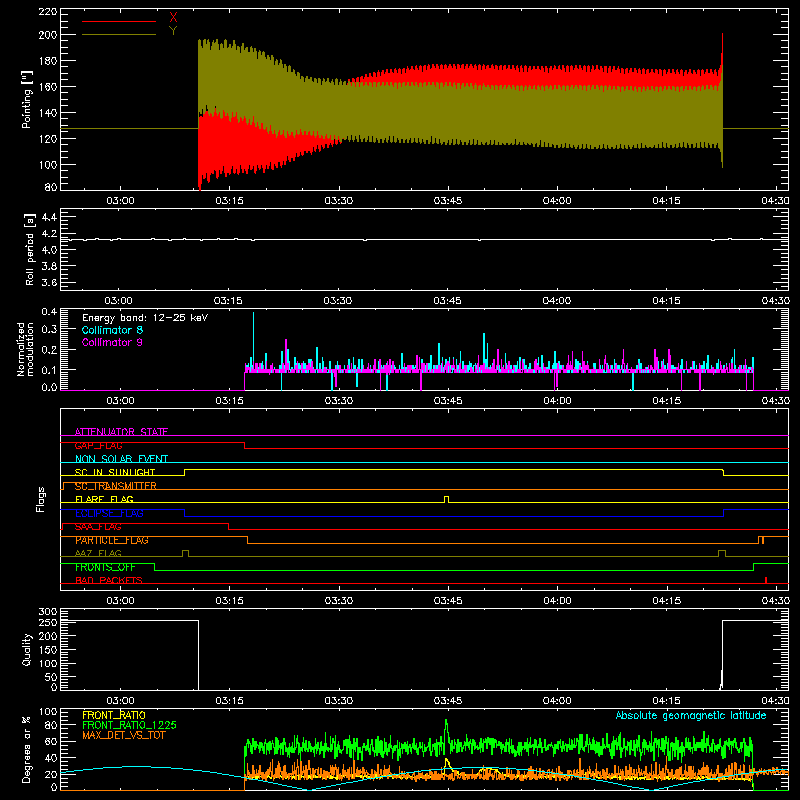This screenshot has width=800, height=800.
Task: Click the Pointing axis title
Action: pos(27,99)
